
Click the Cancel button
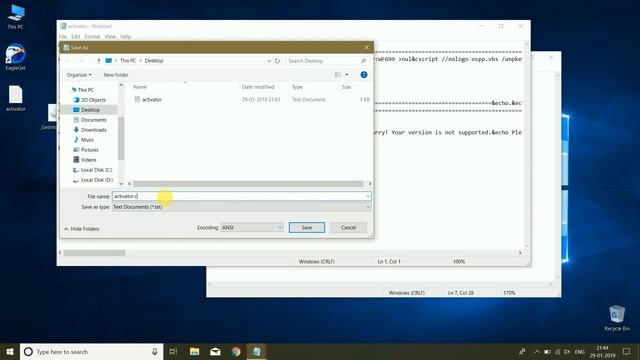tap(348, 227)
